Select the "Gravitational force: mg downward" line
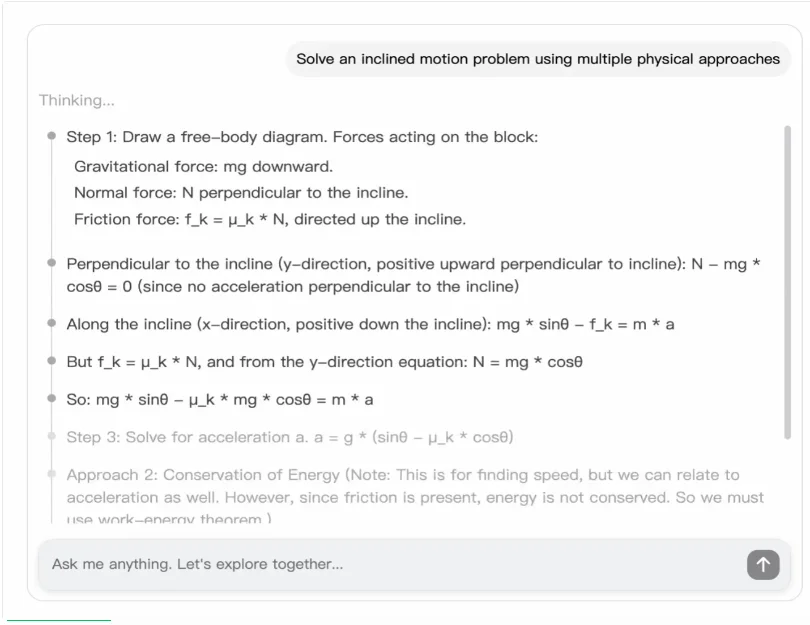 click(x=203, y=166)
